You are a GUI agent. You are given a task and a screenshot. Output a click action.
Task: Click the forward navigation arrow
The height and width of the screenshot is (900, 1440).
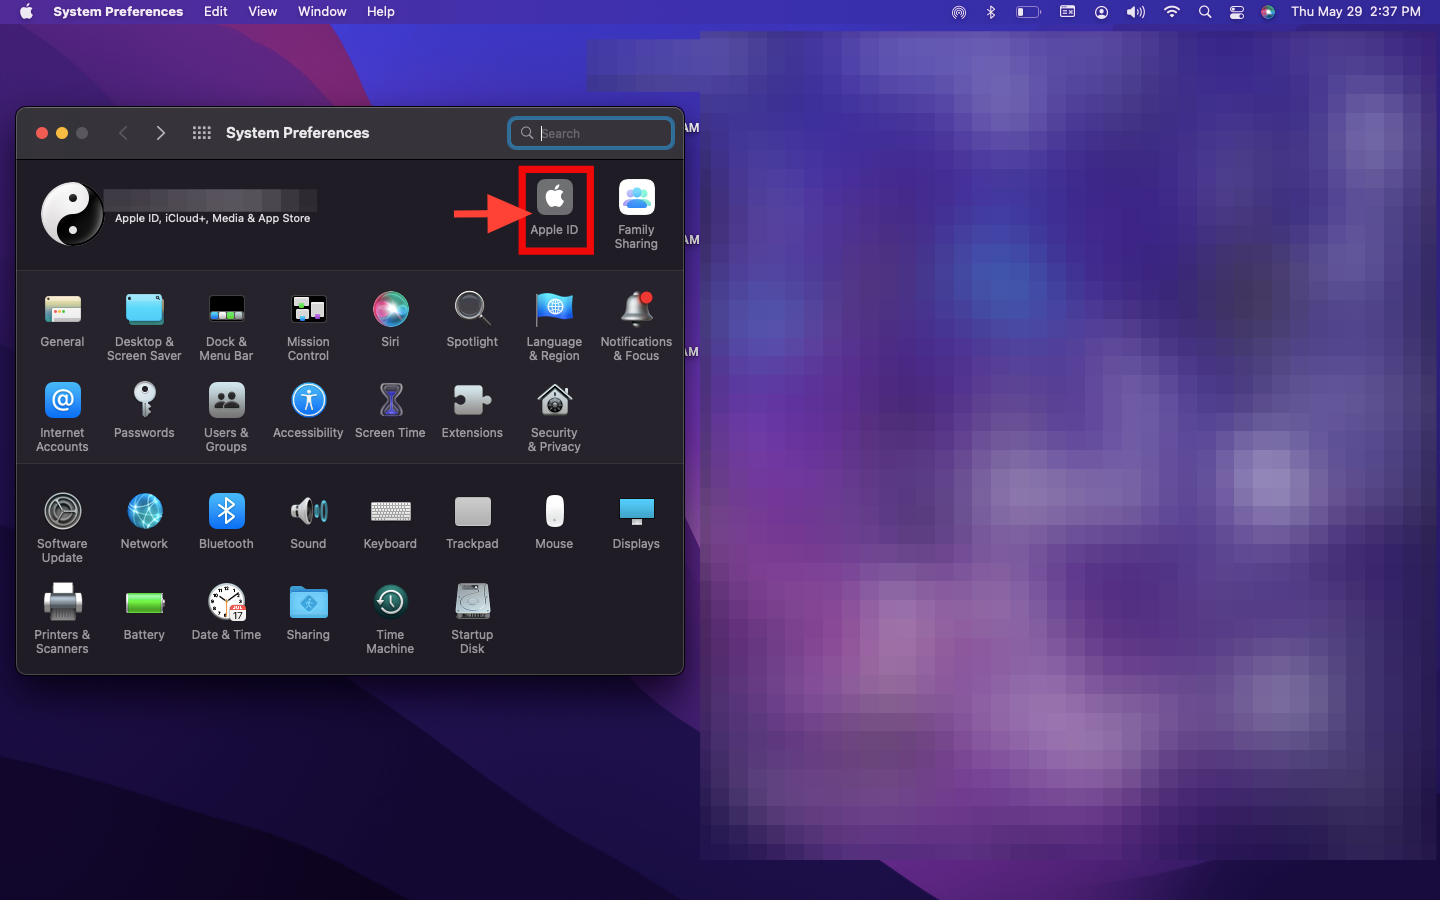pos(160,133)
